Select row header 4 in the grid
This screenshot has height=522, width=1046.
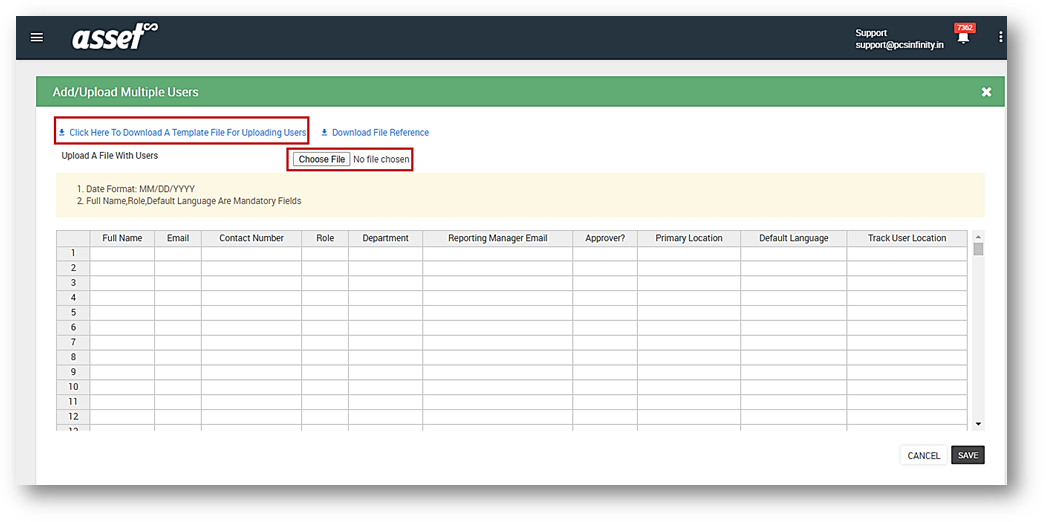[x=73, y=298]
